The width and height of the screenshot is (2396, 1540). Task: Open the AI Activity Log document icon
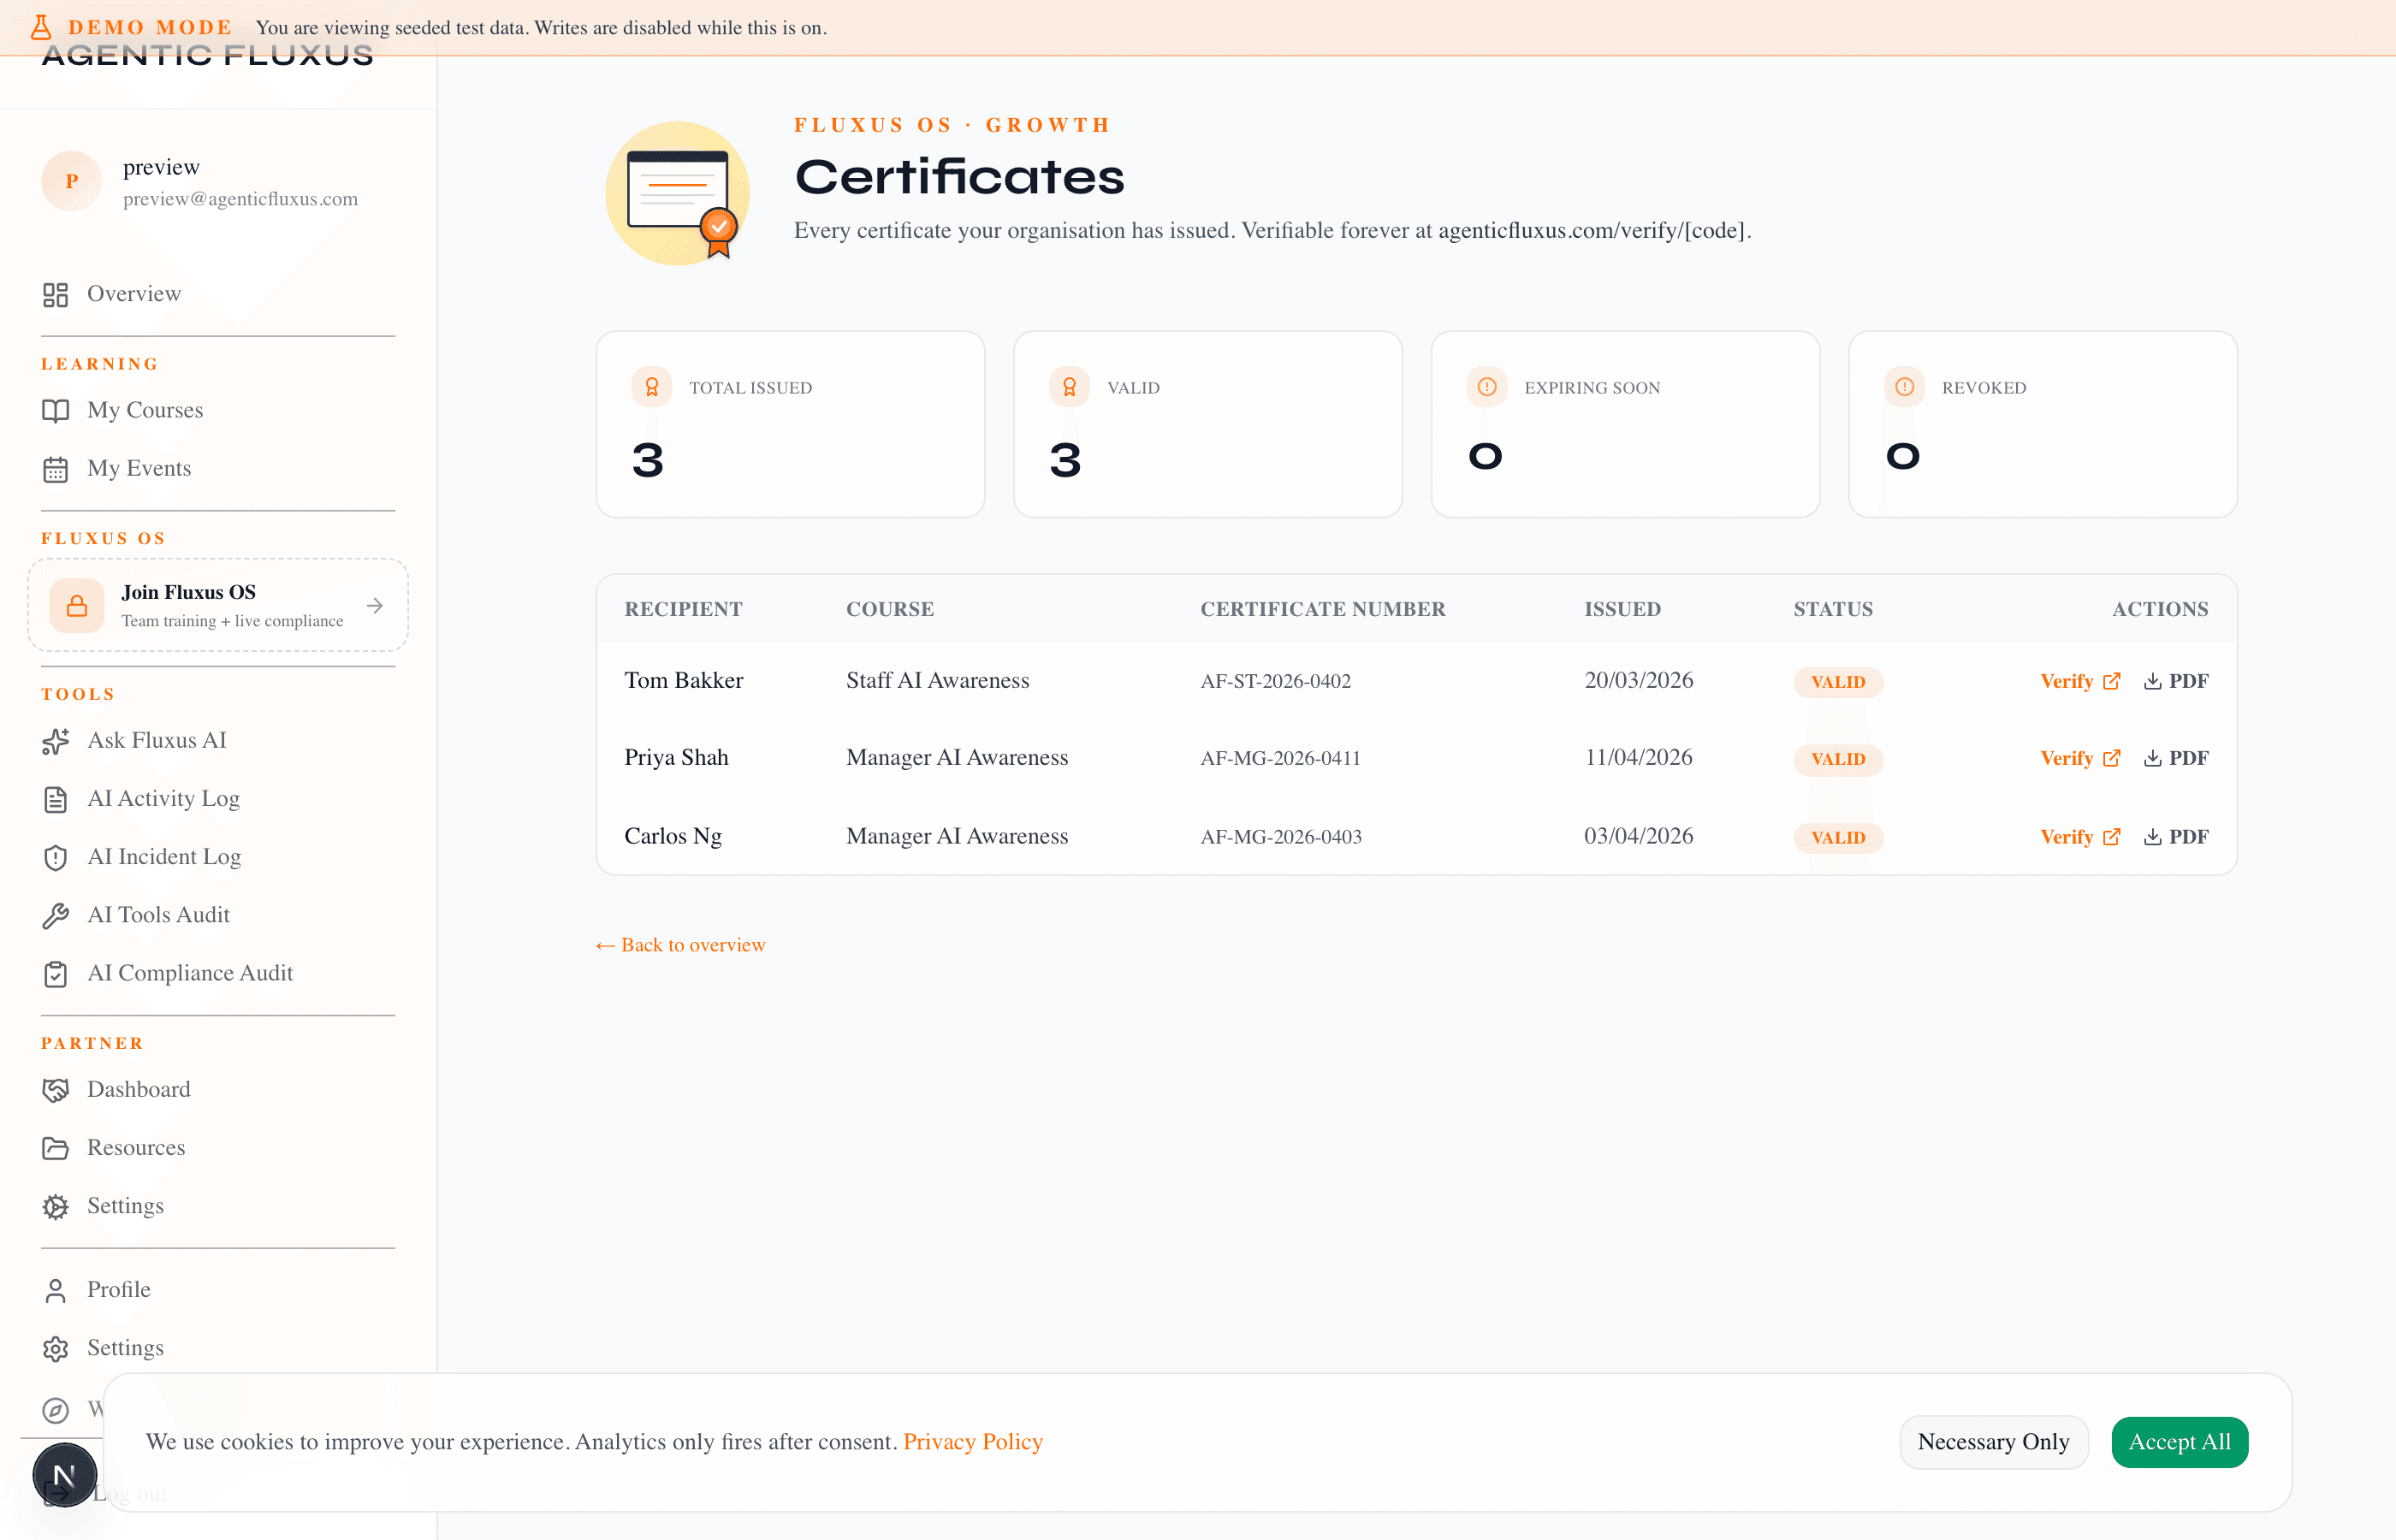pyautogui.click(x=56, y=798)
